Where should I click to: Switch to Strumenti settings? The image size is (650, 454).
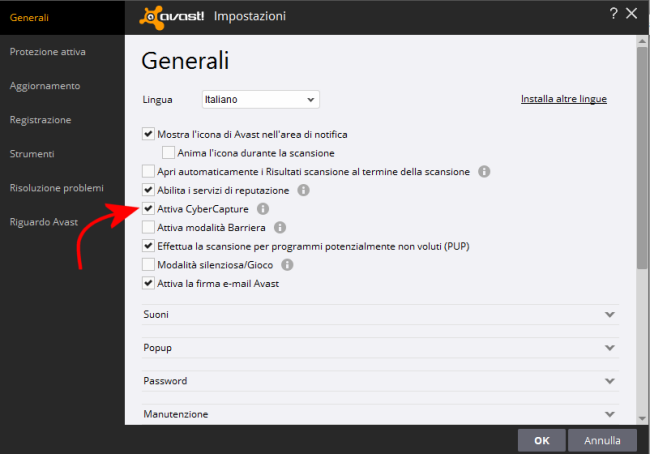(32, 154)
